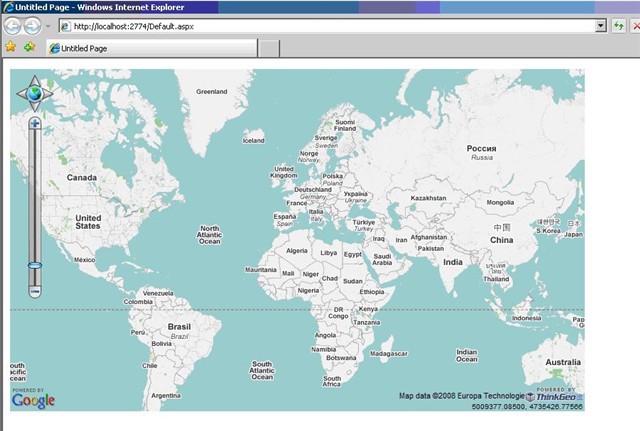Viewport: 640px width, 431px height.
Task: Click the Saudi Arabia map label
Action: [x=382, y=260]
